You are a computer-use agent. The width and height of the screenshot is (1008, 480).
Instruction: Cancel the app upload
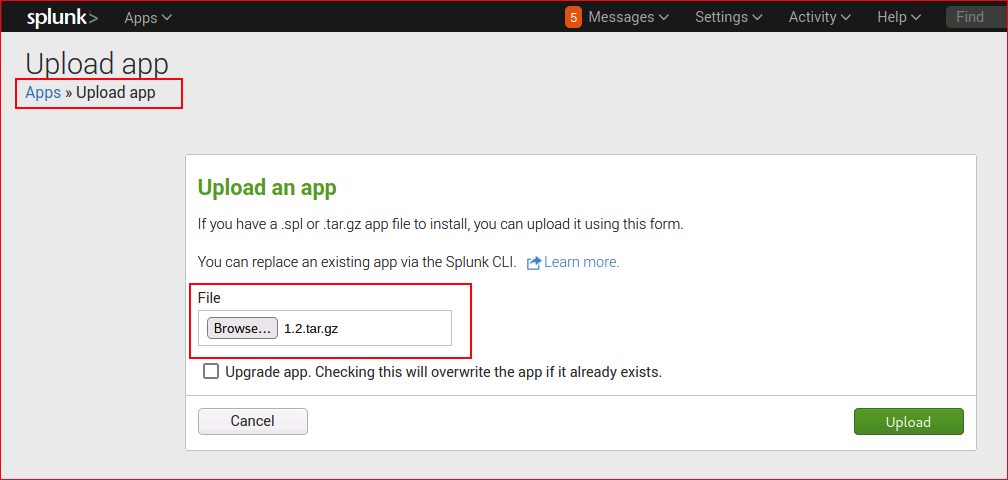(253, 422)
